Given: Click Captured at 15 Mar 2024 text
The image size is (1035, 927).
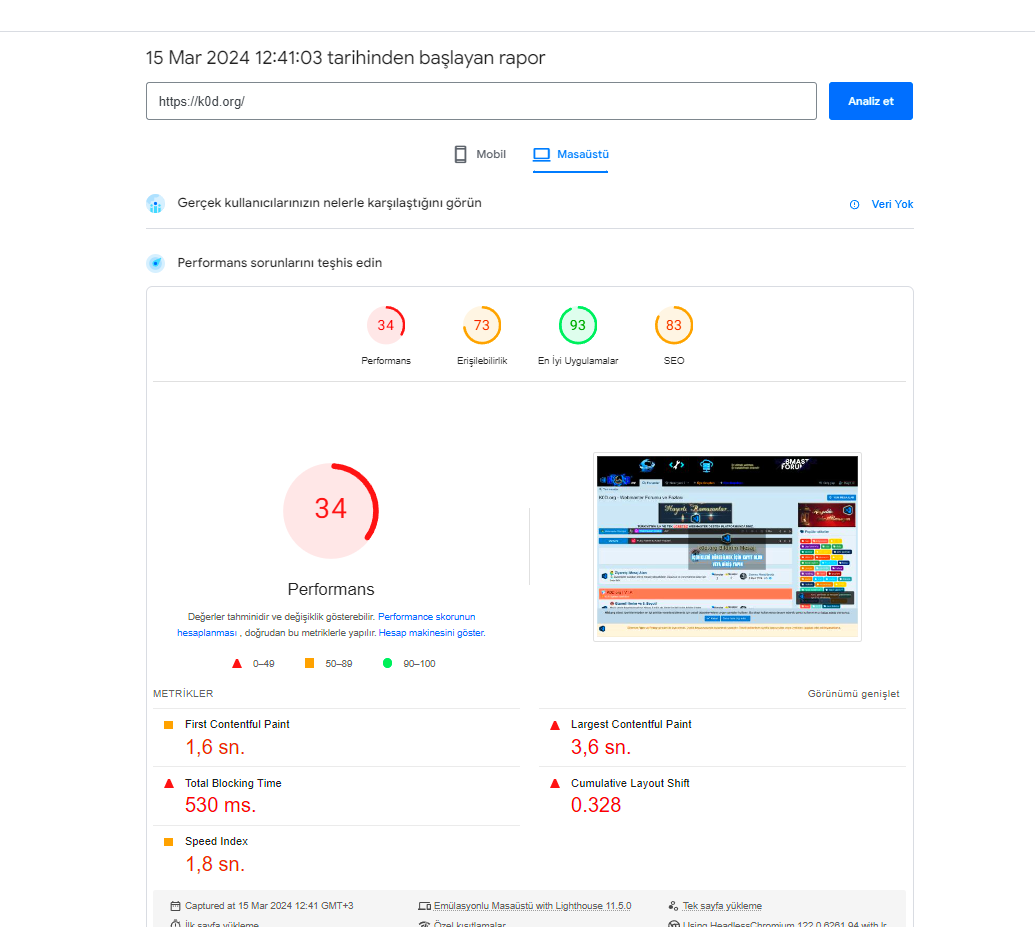Looking at the screenshot, I should click(x=269, y=906).
